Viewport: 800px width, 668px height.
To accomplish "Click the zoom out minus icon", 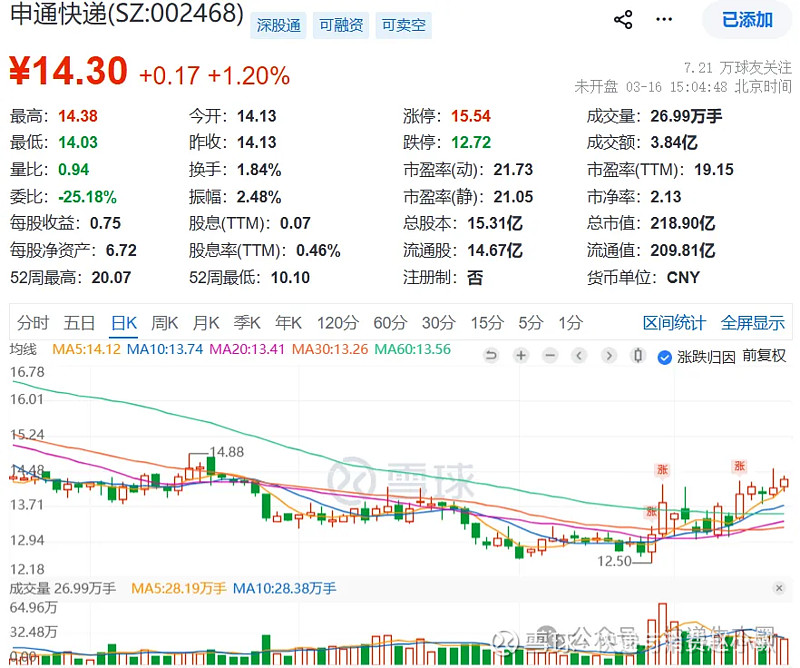I will (x=550, y=355).
